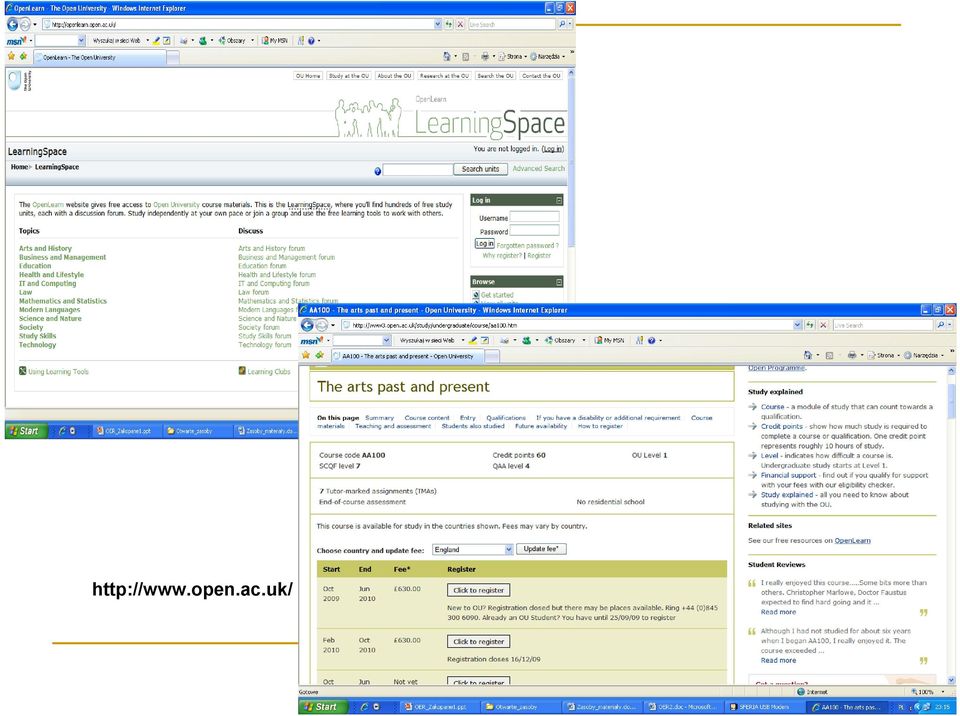Click the Print icon in the OpenLearn window
Image resolution: width=960 pixels, height=716 pixels.
point(485,56)
